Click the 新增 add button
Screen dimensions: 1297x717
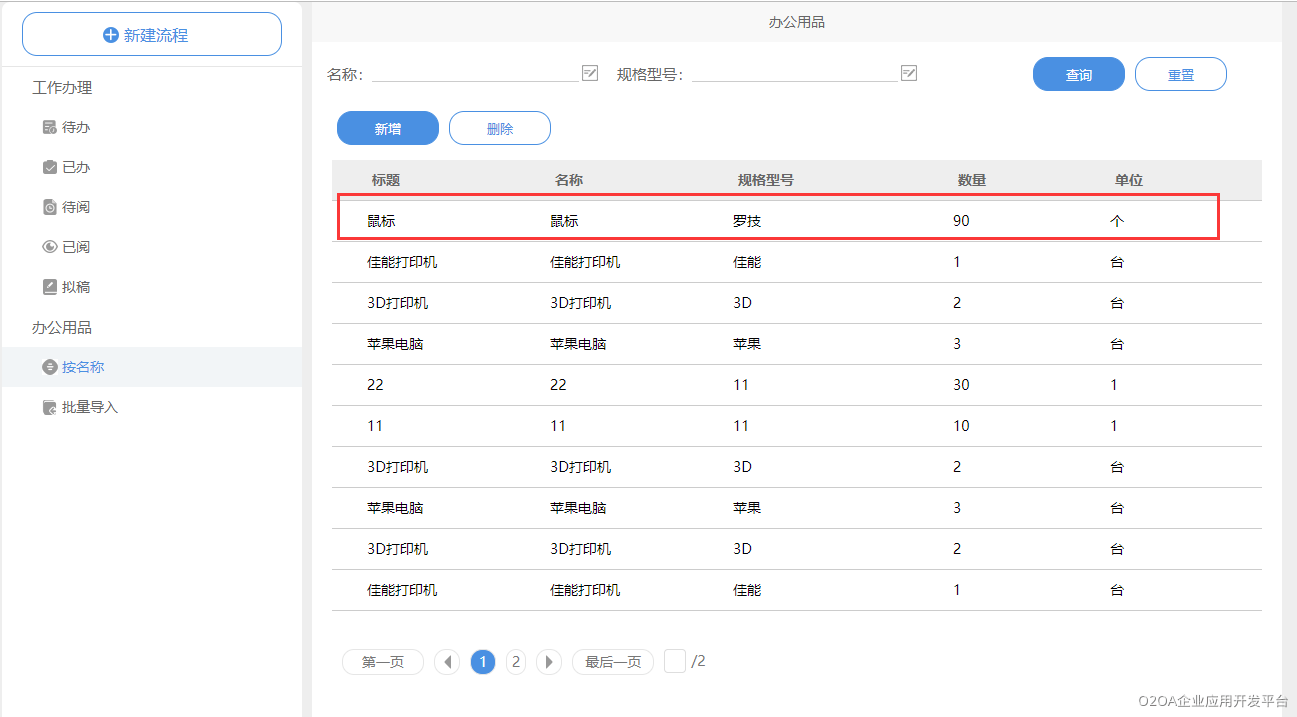[388, 128]
